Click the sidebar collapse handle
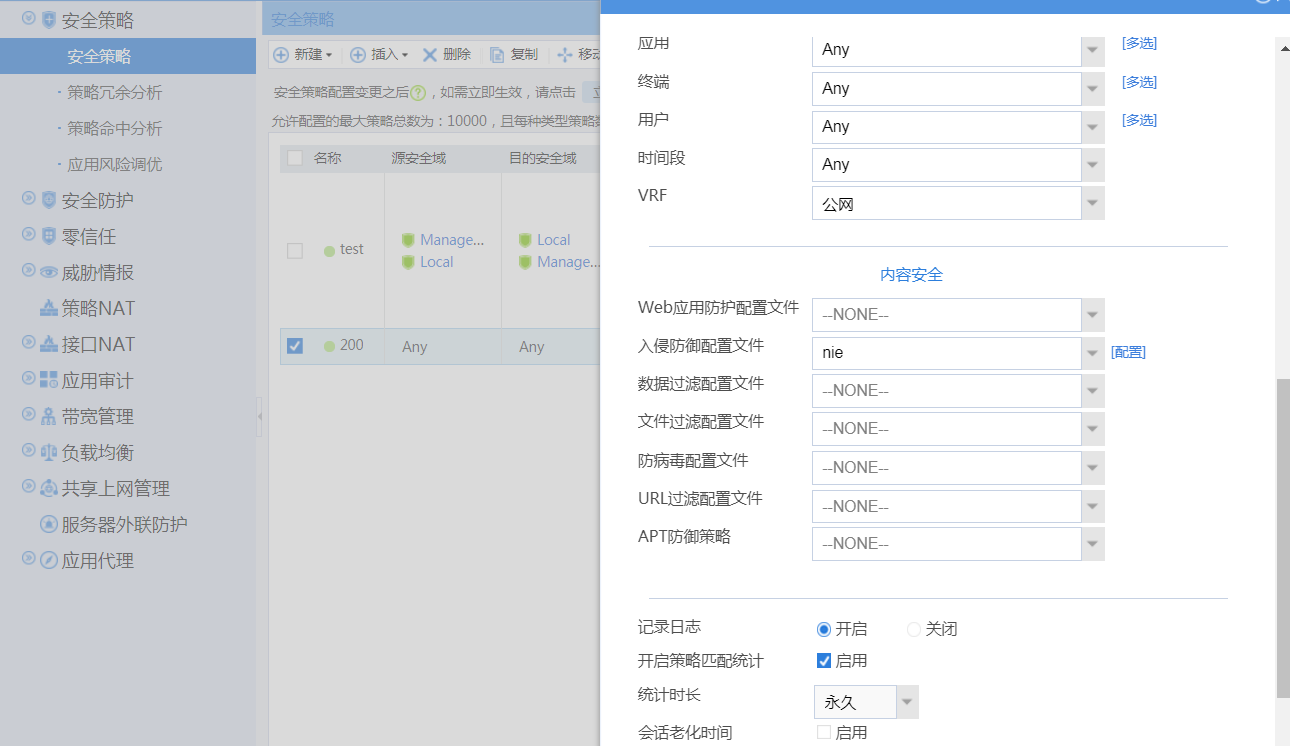This screenshot has width=1290, height=746. click(x=259, y=416)
